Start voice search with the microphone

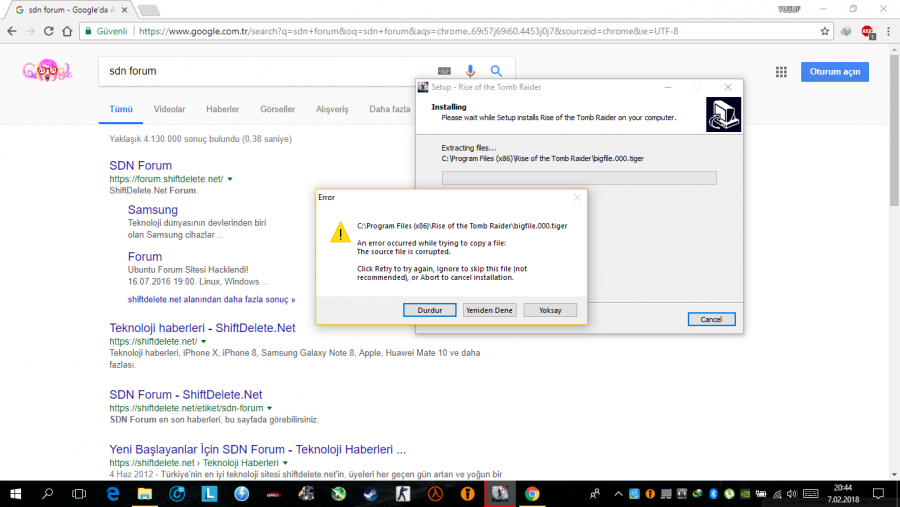tap(470, 71)
